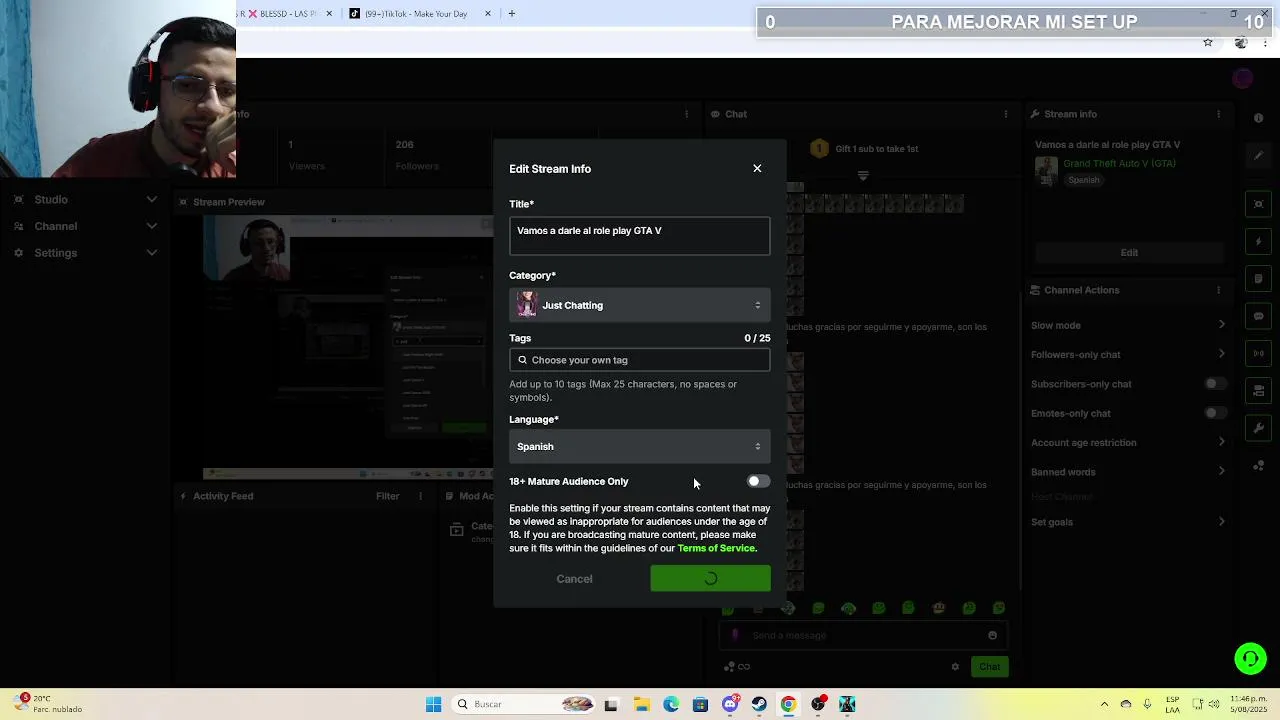The width and height of the screenshot is (1280, 720).
Task: Click the green support bubble icon
Action: click(x=1250, y=659)
